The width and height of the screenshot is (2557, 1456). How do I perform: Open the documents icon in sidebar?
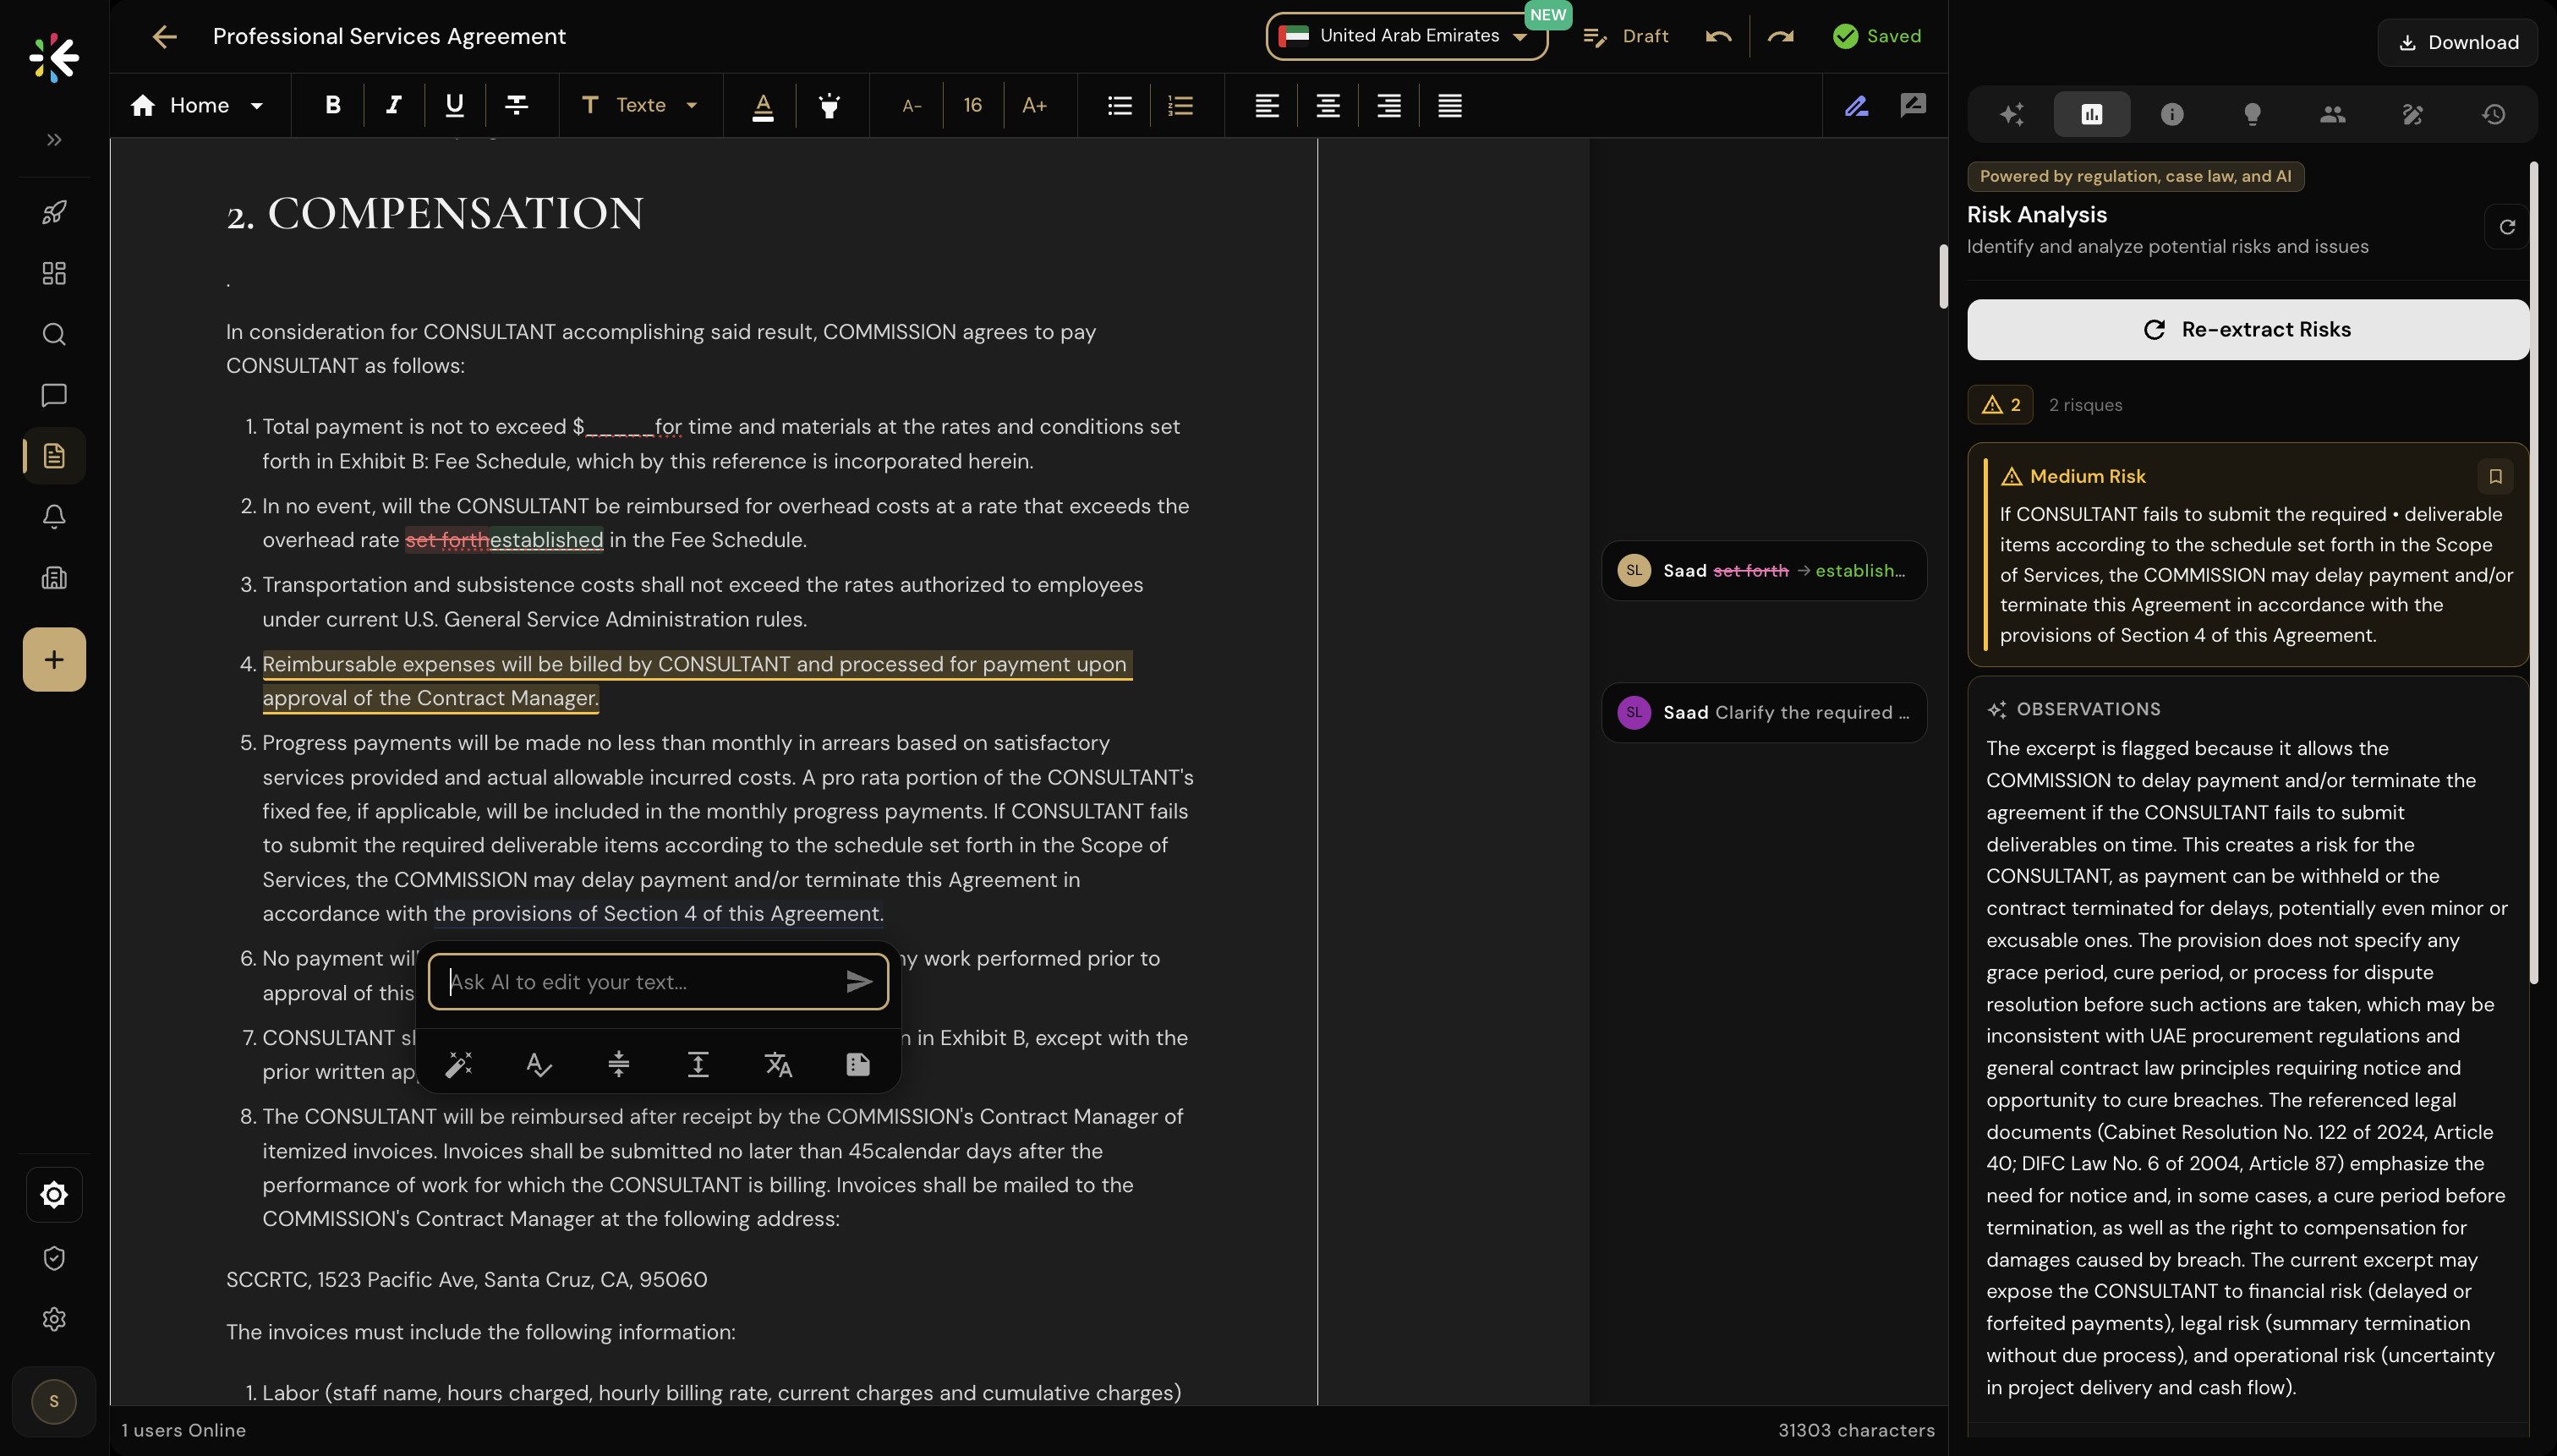(x=54, y=456)
